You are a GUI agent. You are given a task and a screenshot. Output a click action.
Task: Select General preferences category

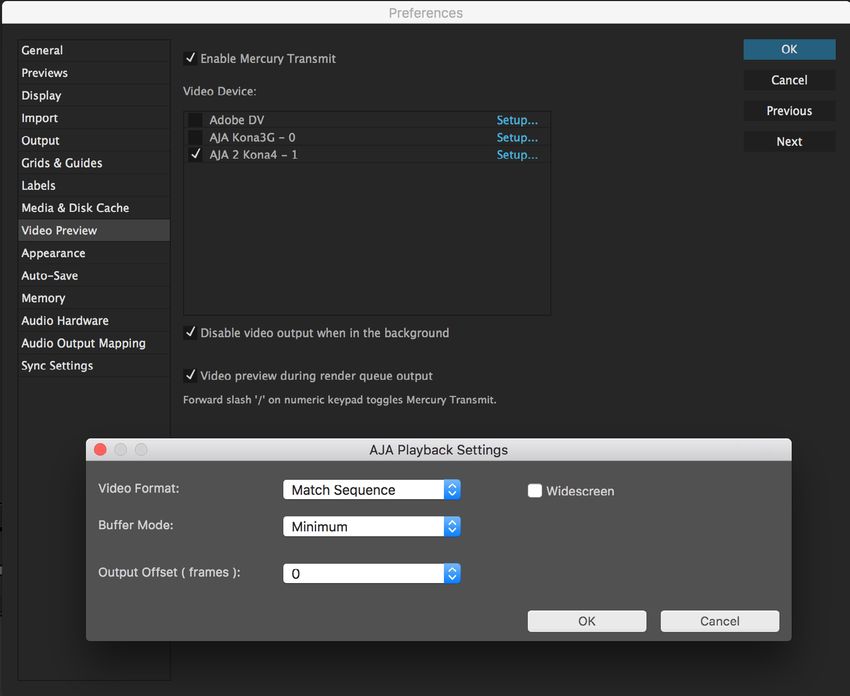click(94, 50)
